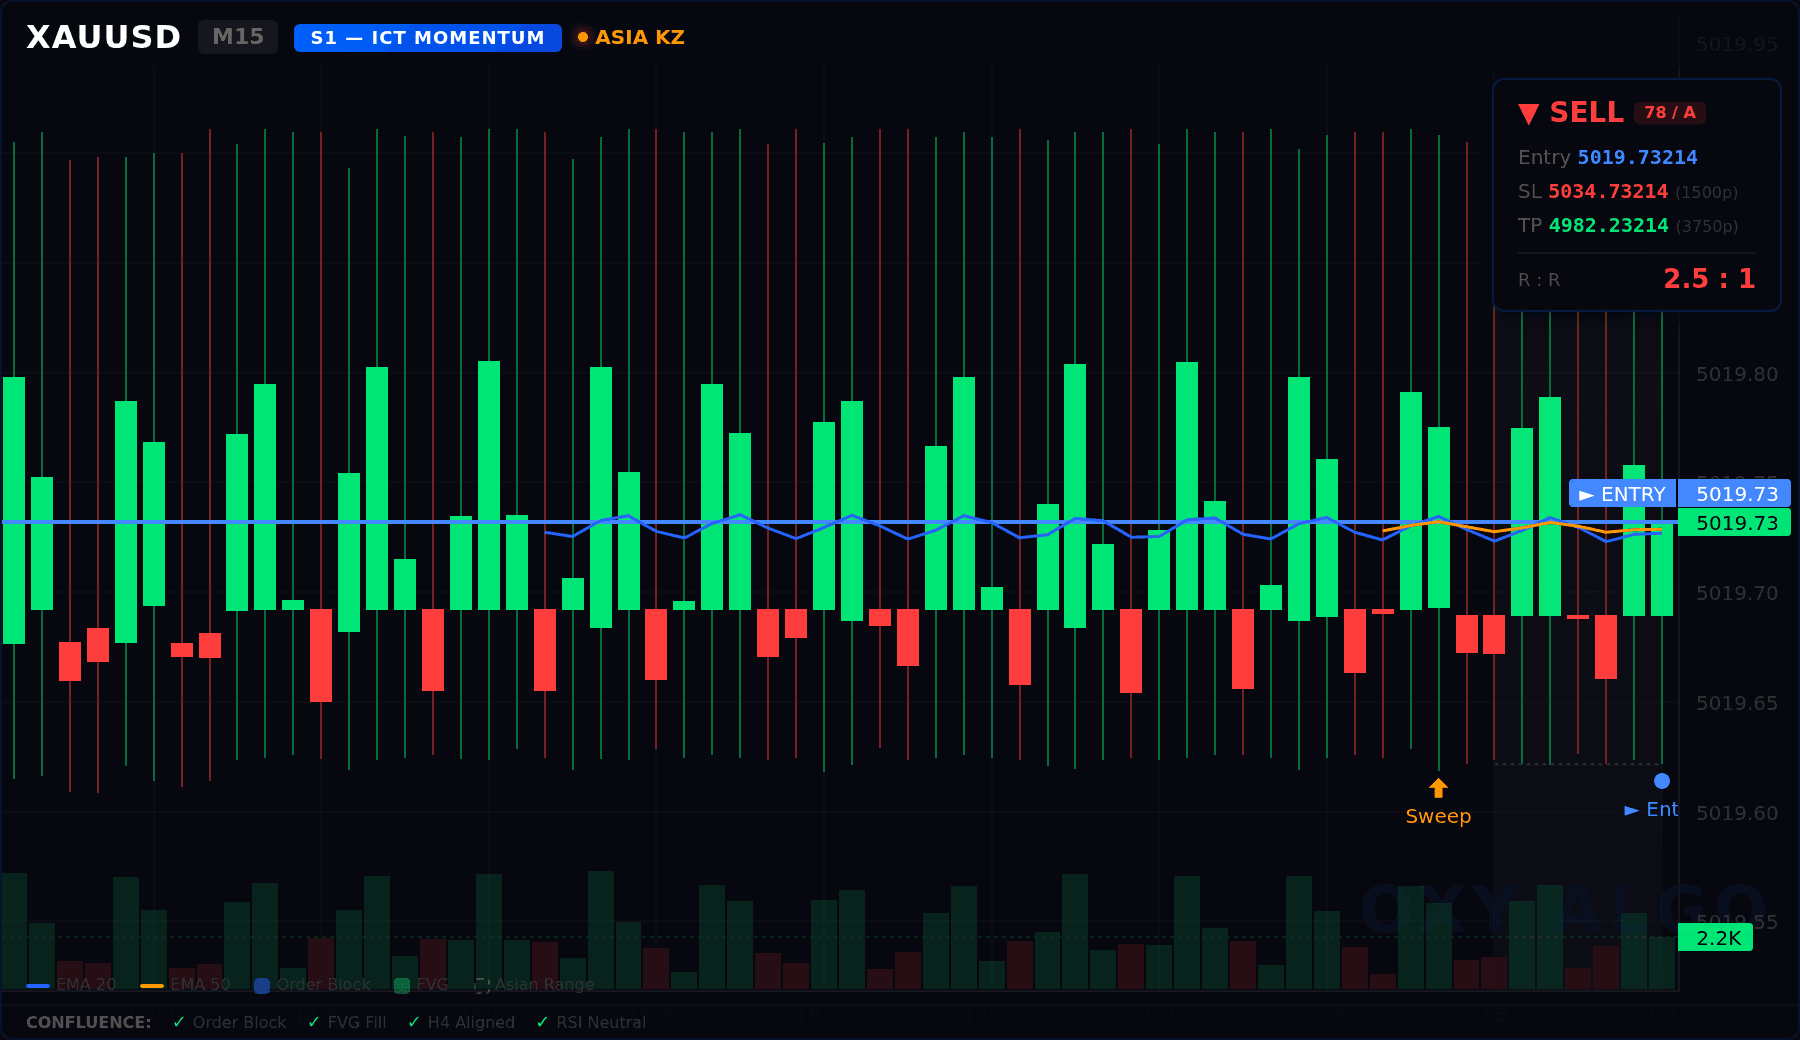The image size is (1800, 1040).
Task: Click the blue entry dot marker
Action: pos(1661,779)
